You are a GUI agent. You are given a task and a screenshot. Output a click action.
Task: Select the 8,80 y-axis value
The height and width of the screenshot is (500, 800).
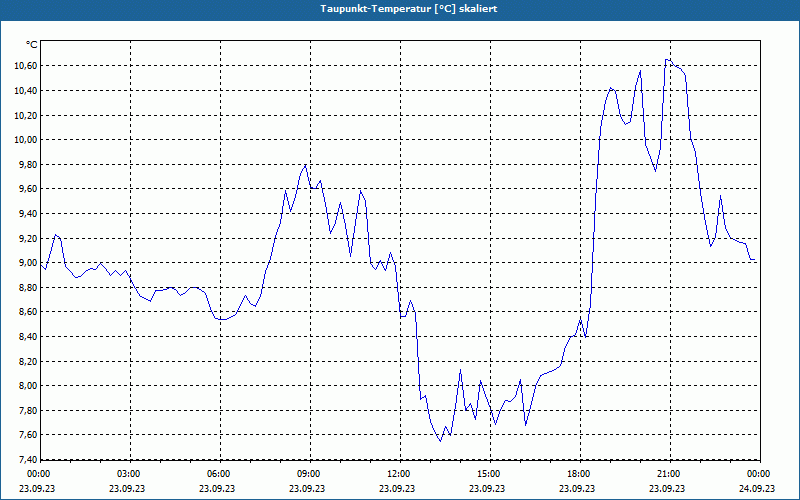[x=27, y=288]
